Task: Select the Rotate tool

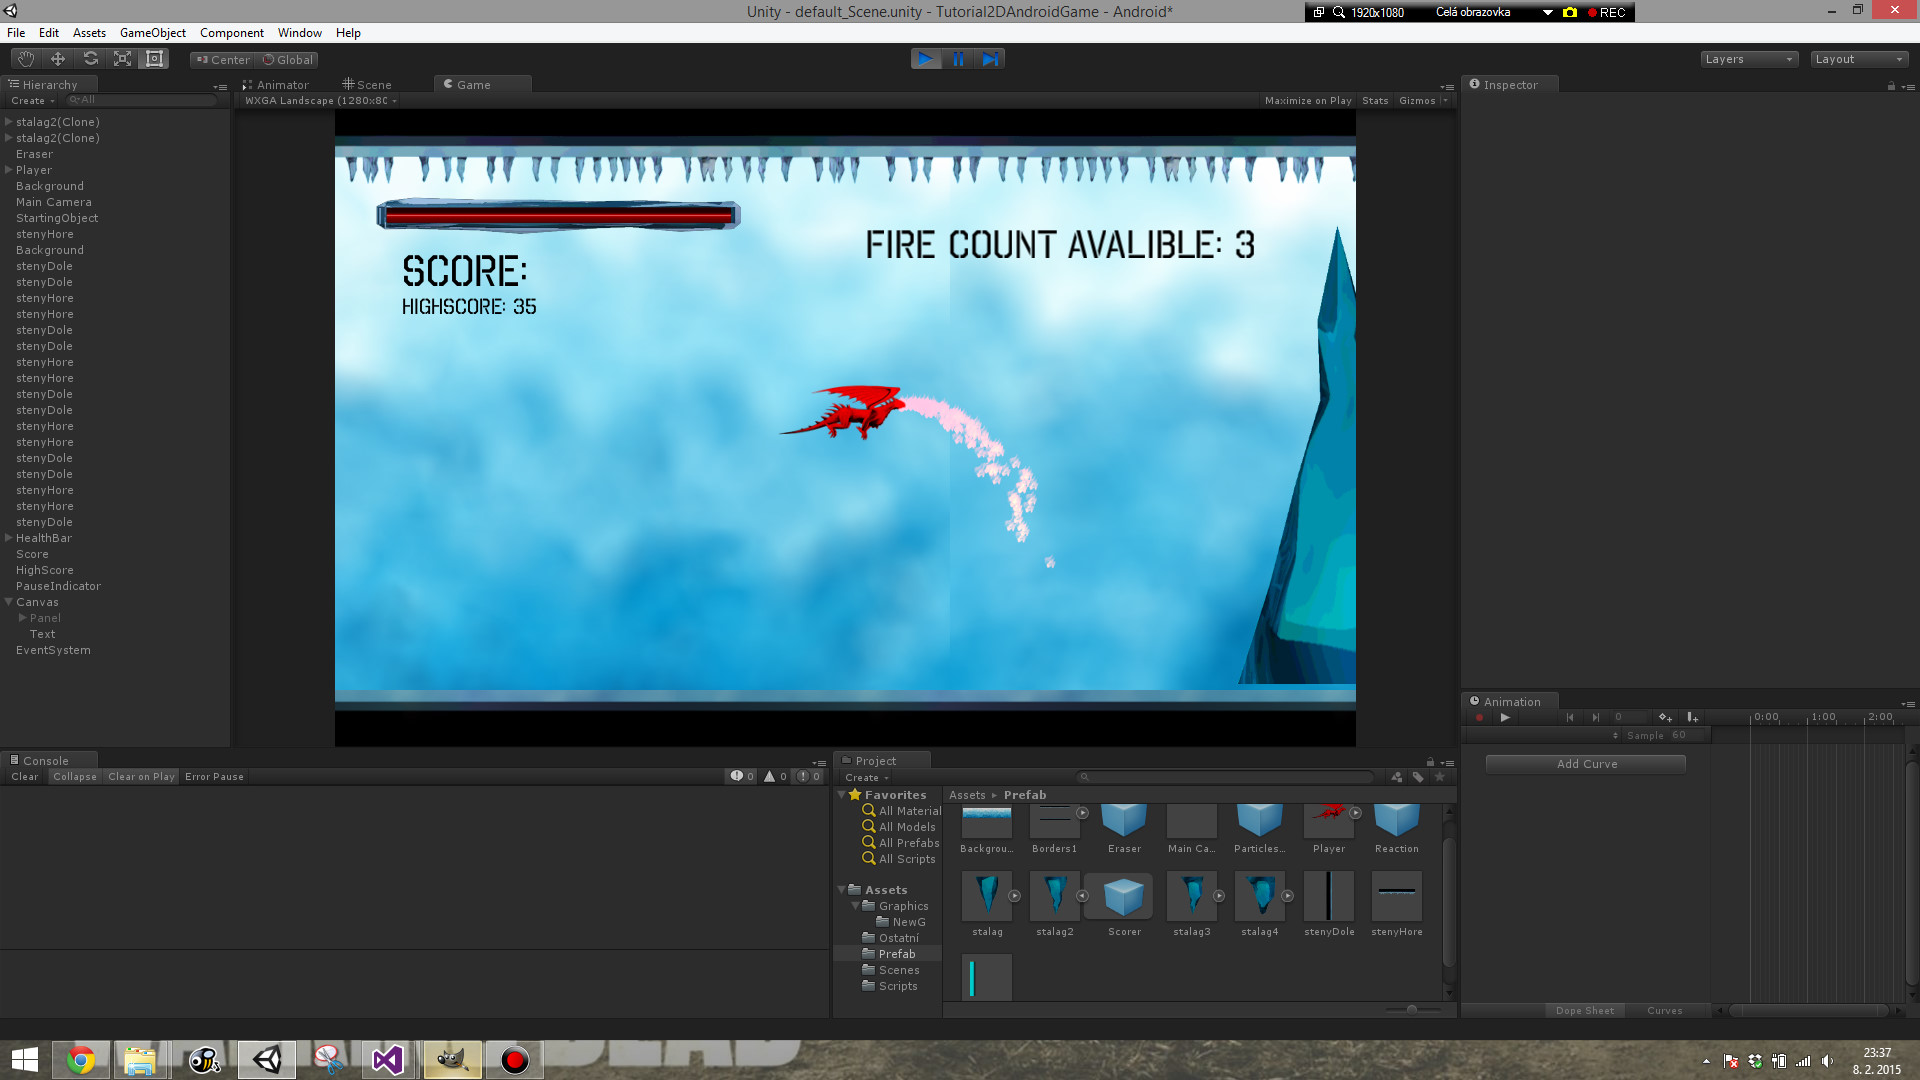Action: (x=89, y=58)
